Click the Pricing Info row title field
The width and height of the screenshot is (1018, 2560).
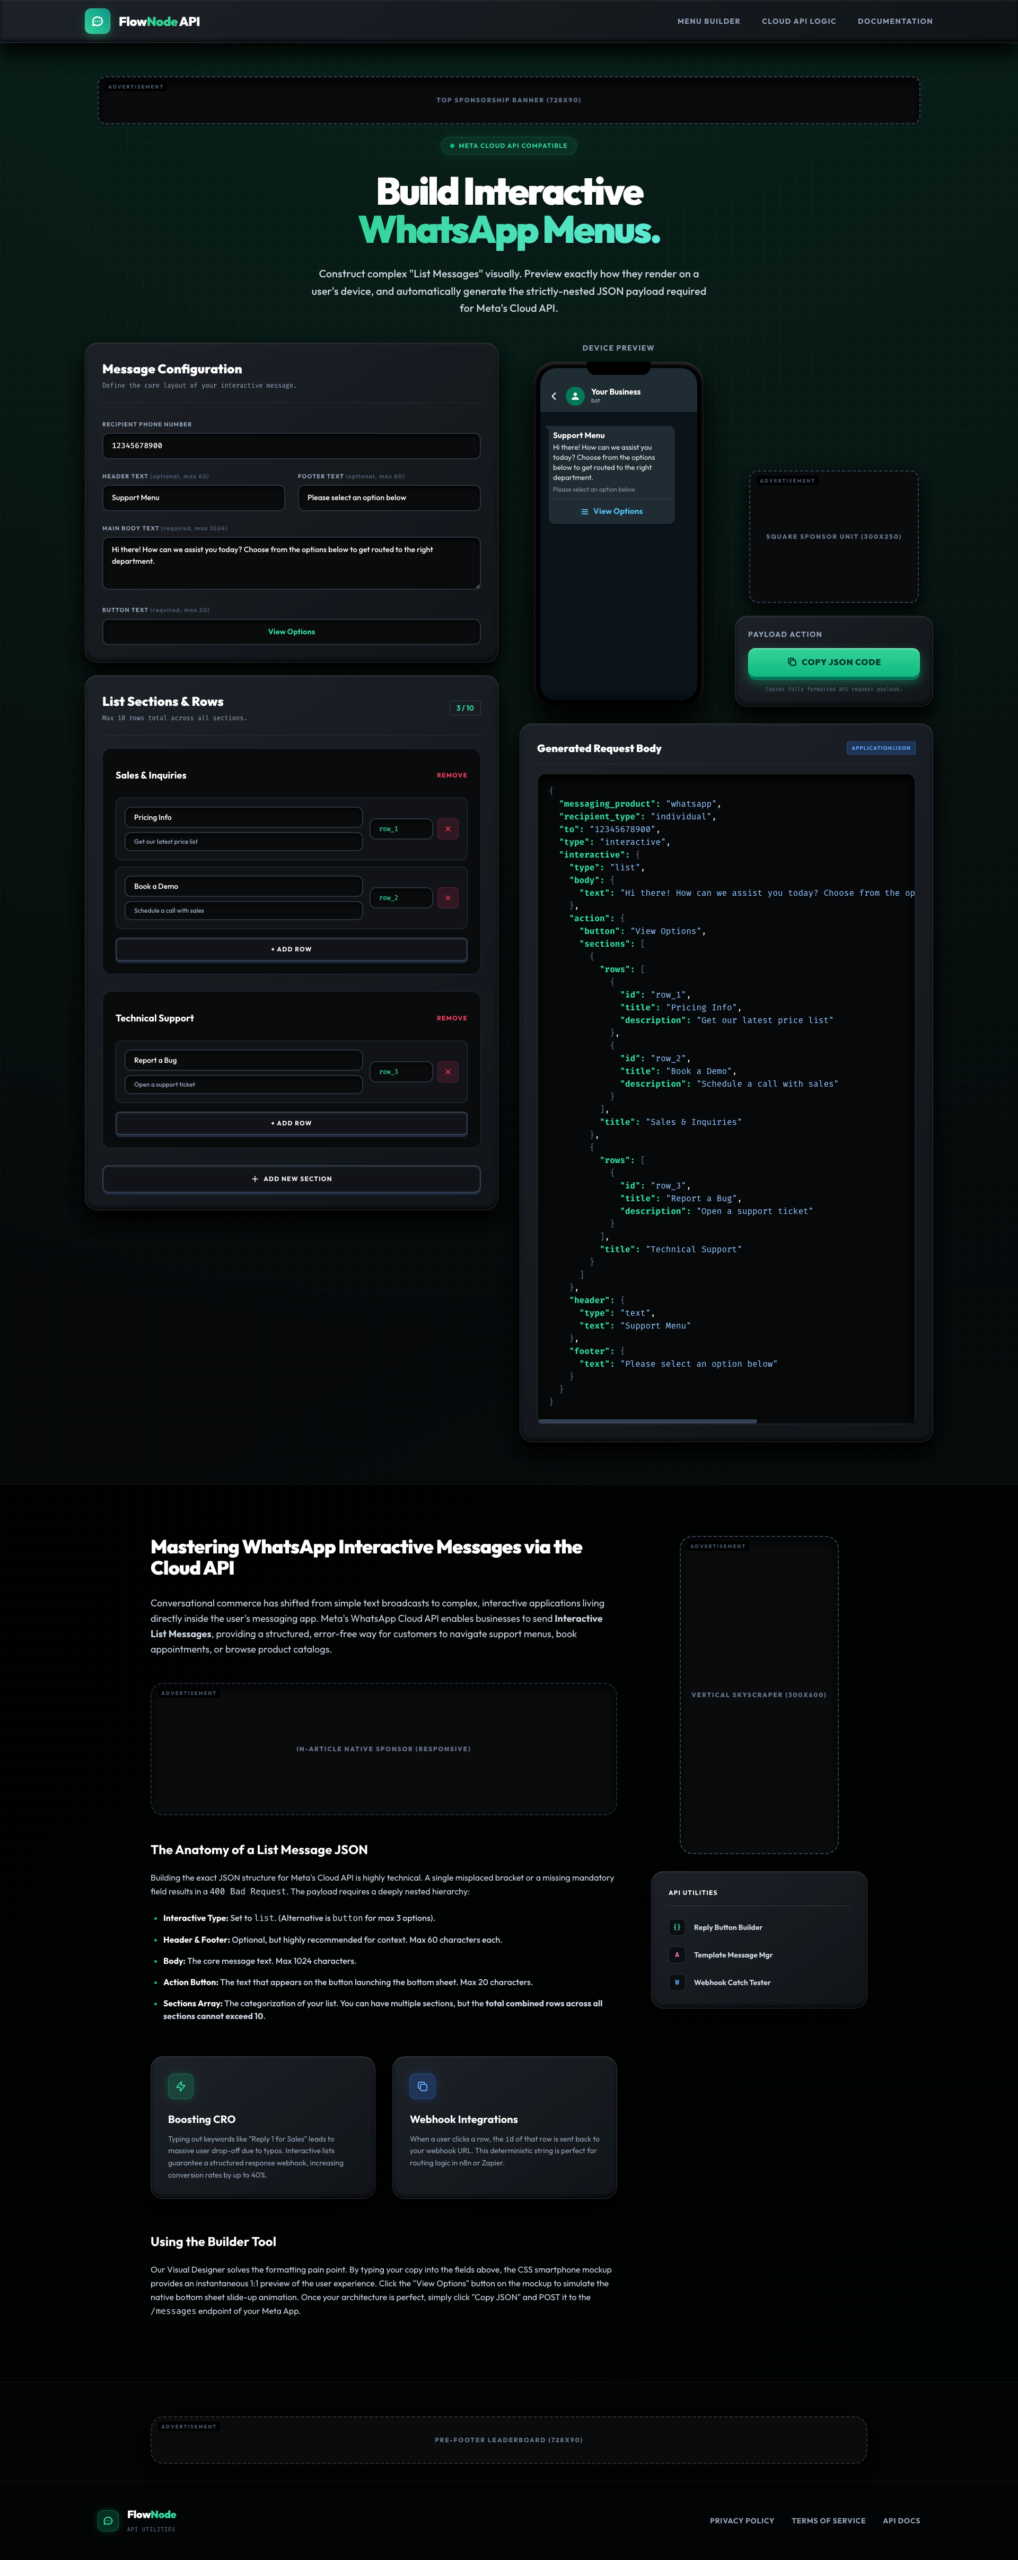pos(243,817)
